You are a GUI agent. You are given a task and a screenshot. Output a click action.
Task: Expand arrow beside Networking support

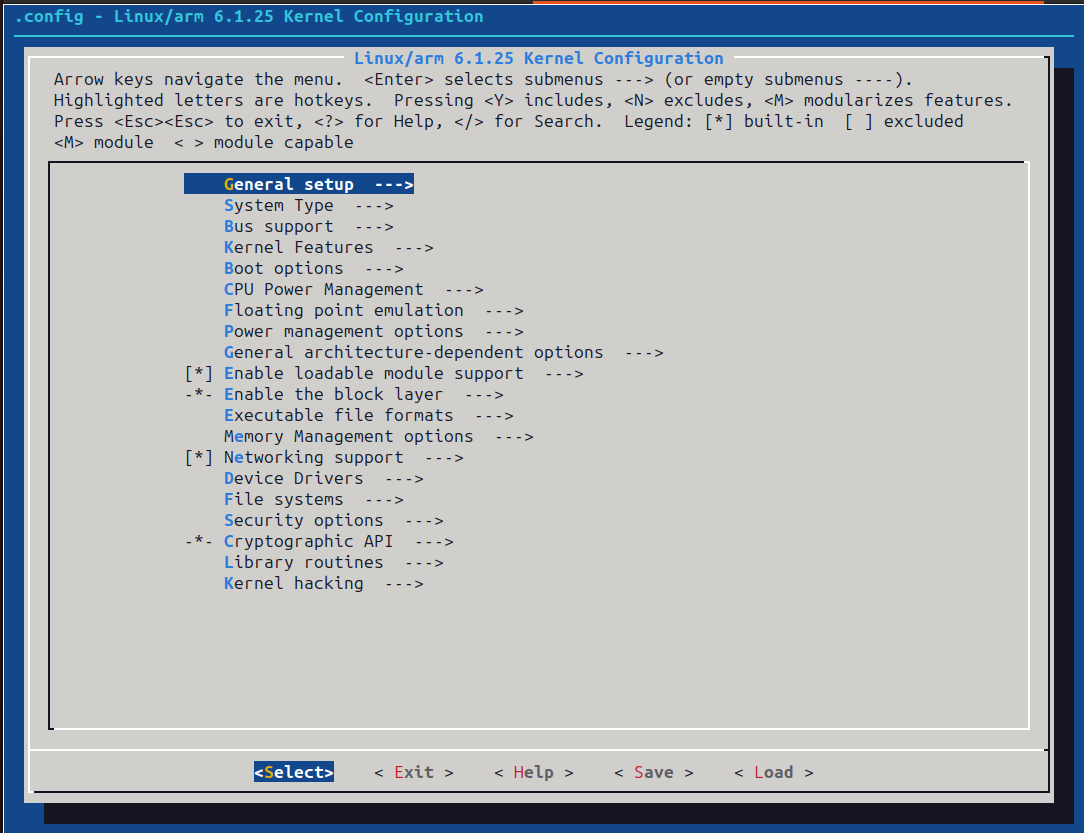pyautogui.click(x=444, y=458)
